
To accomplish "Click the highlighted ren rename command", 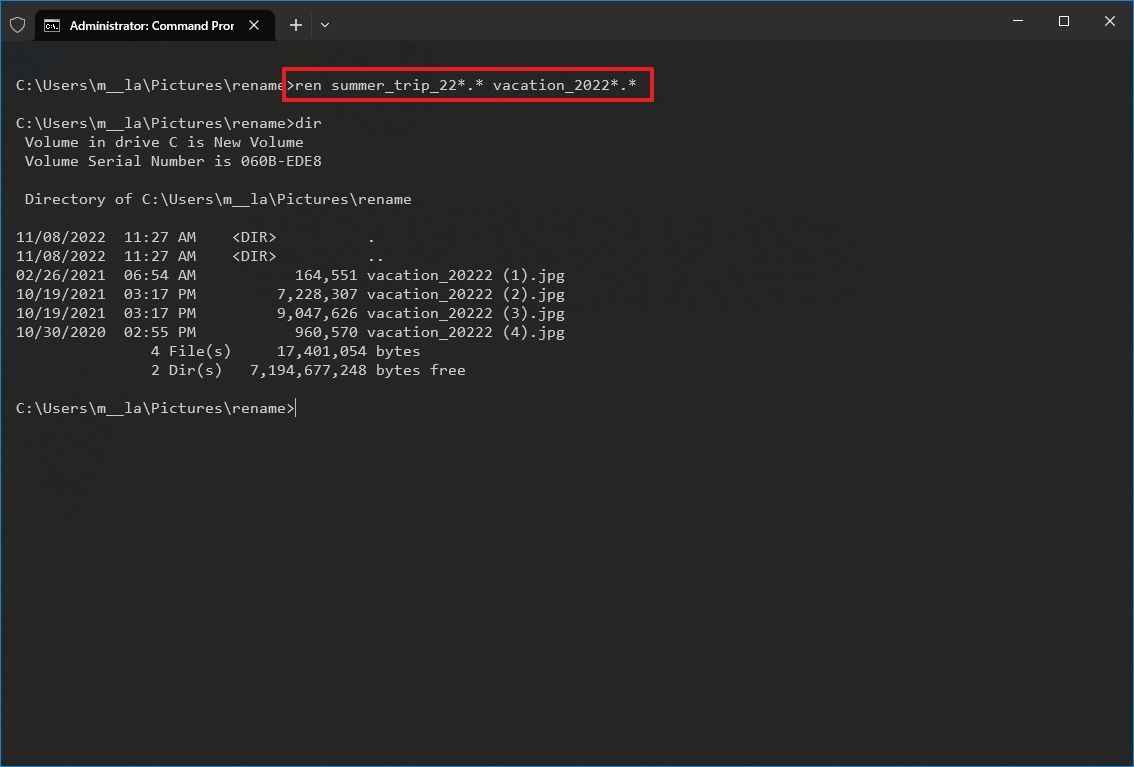I will pos(466,85).
